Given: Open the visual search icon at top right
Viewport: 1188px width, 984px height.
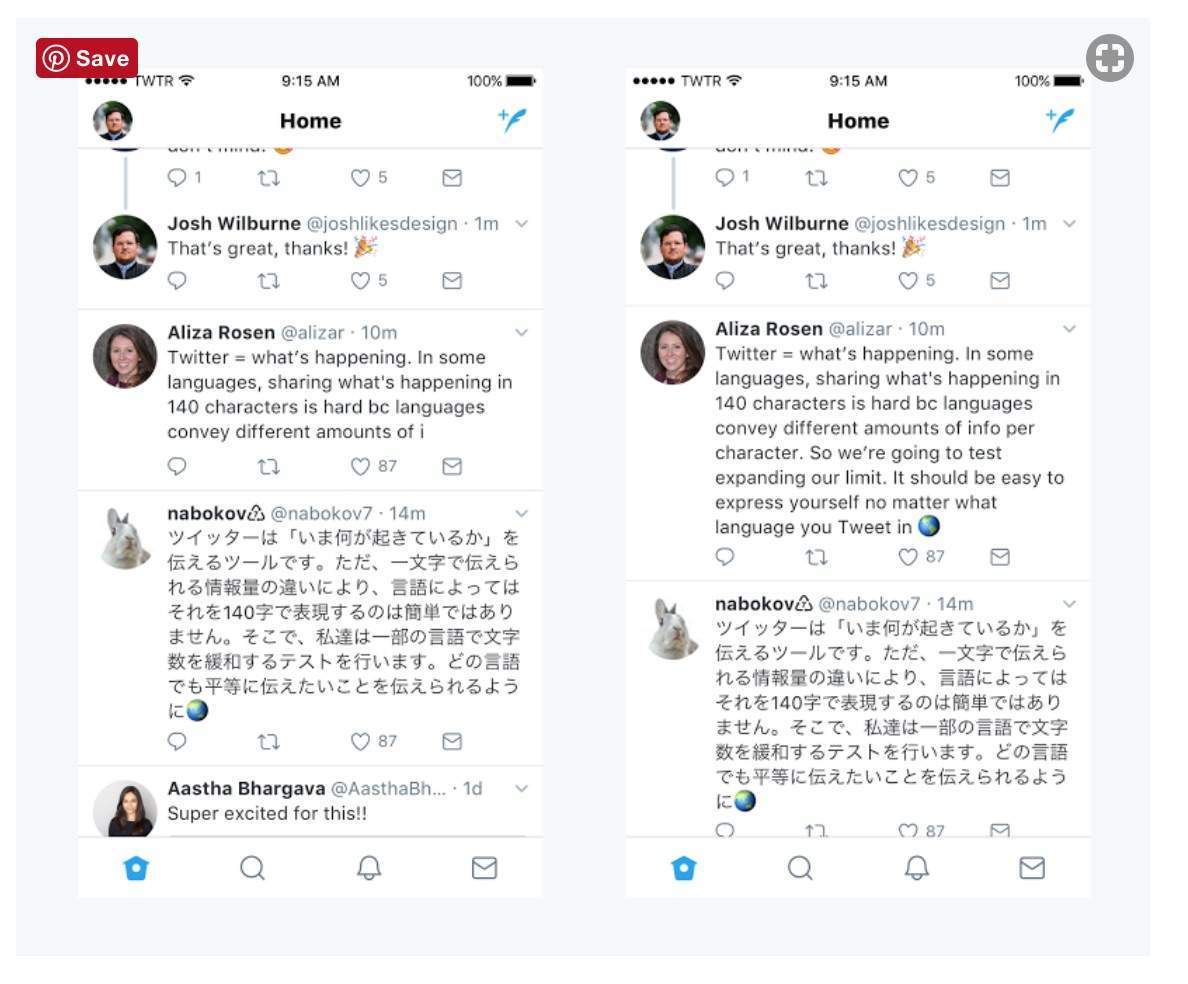Looking at the screenshot, I should pos(1109,58).
